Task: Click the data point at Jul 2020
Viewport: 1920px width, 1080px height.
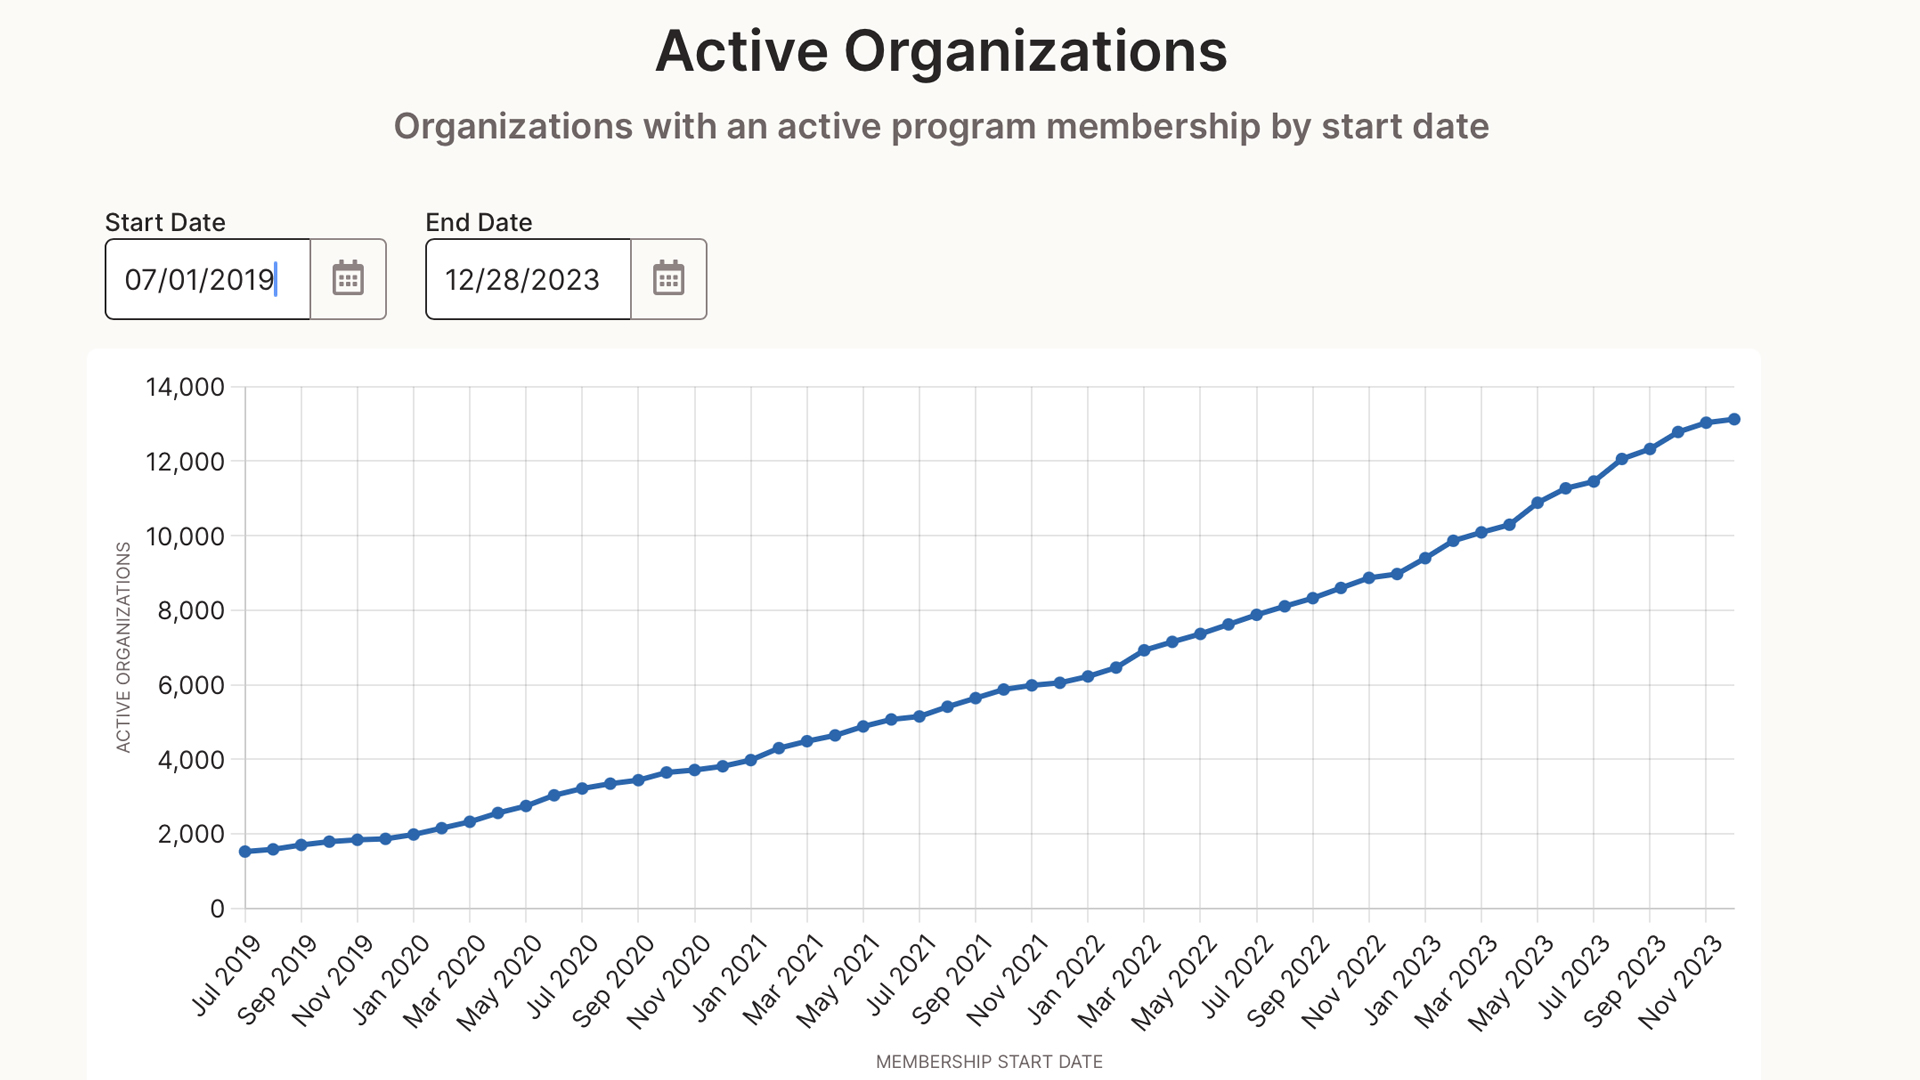Action: pos(582,789)
